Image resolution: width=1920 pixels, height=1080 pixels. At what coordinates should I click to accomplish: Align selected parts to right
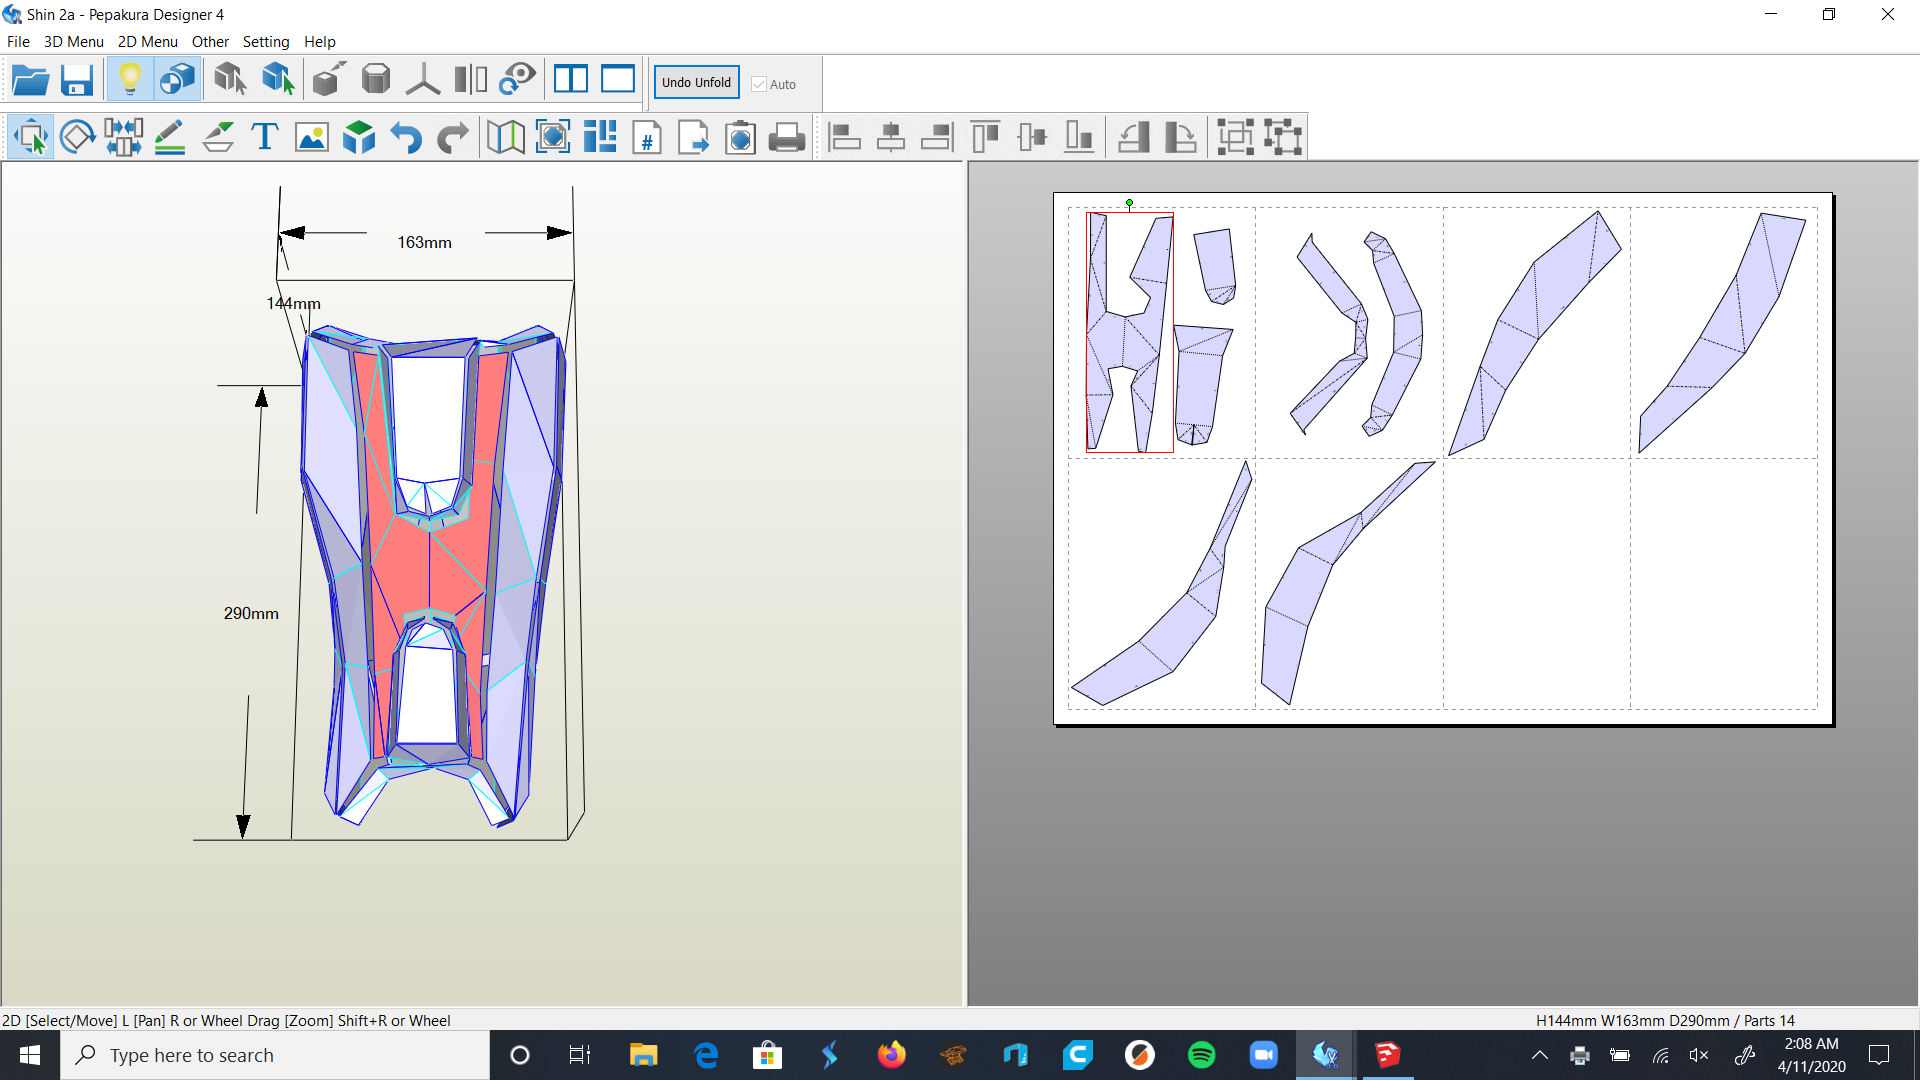tap(938, 137)
